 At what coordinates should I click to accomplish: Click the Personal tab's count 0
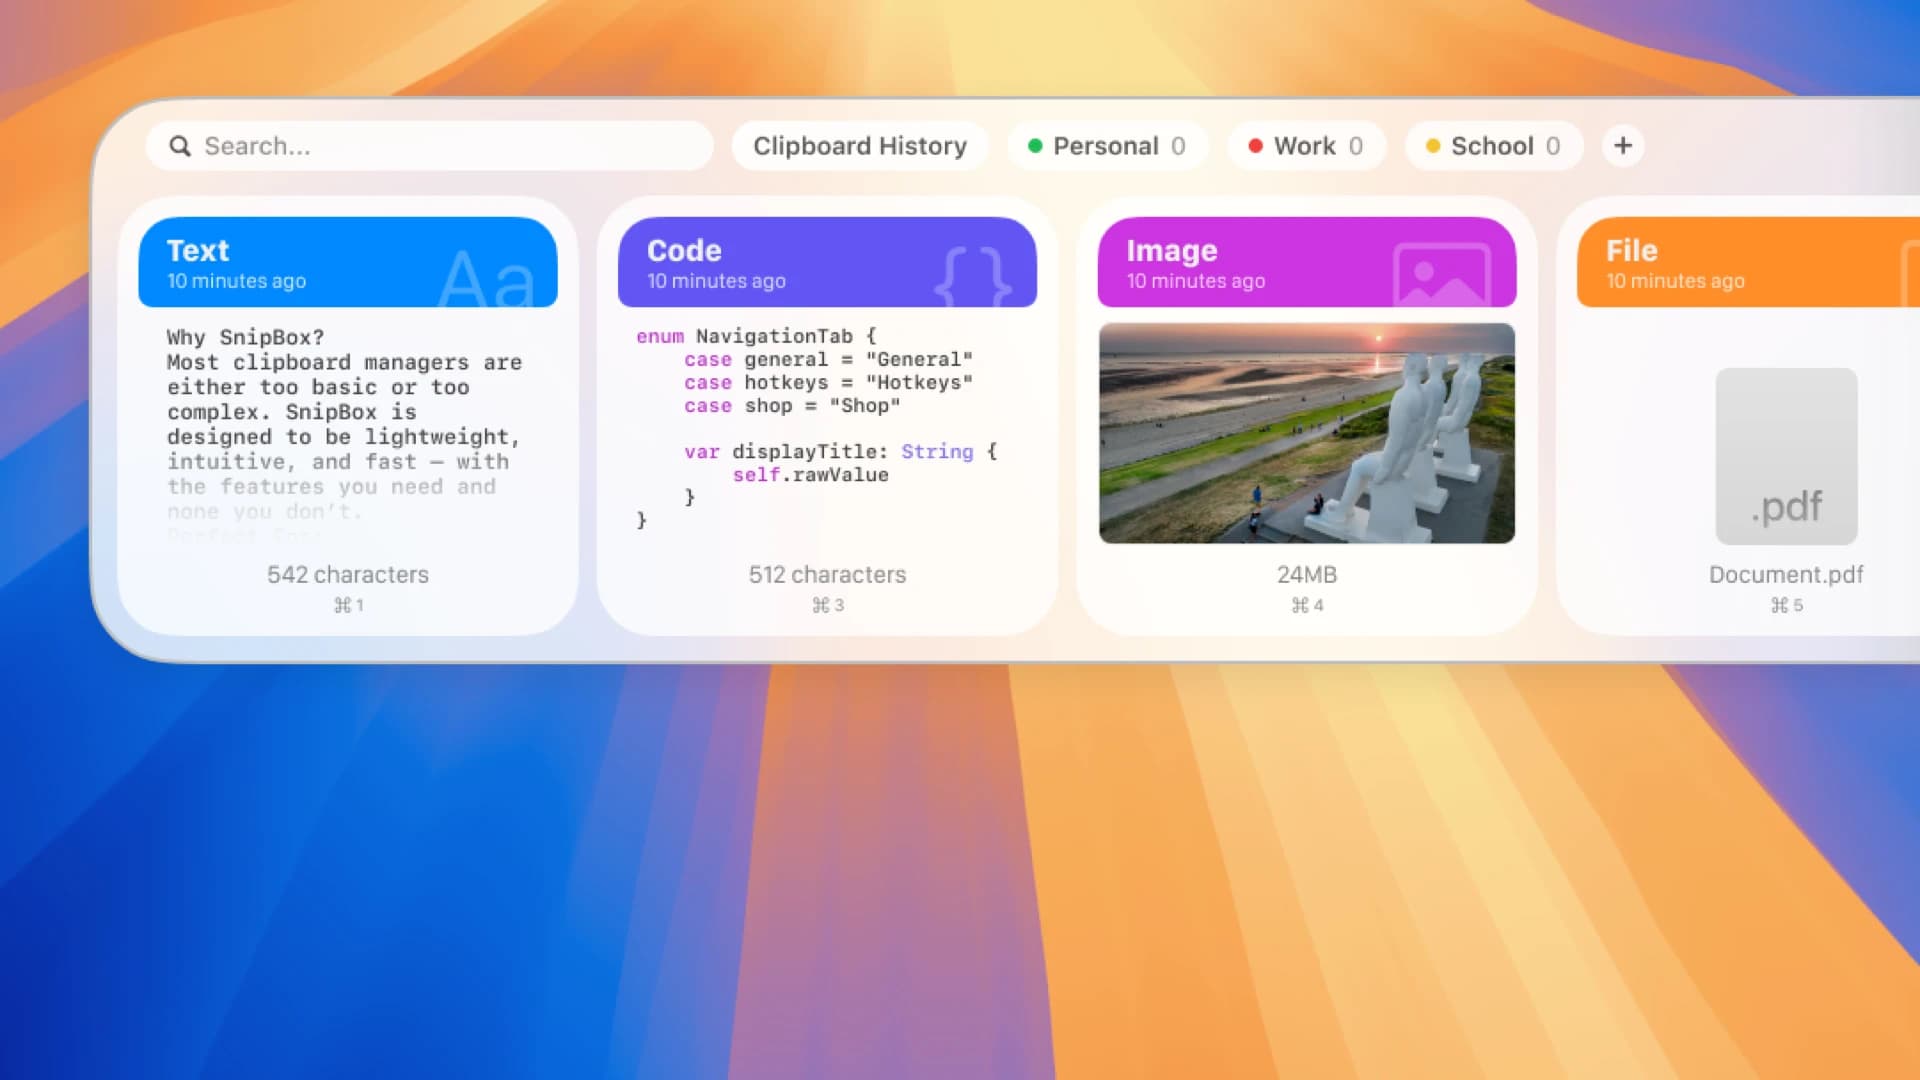1178,146
